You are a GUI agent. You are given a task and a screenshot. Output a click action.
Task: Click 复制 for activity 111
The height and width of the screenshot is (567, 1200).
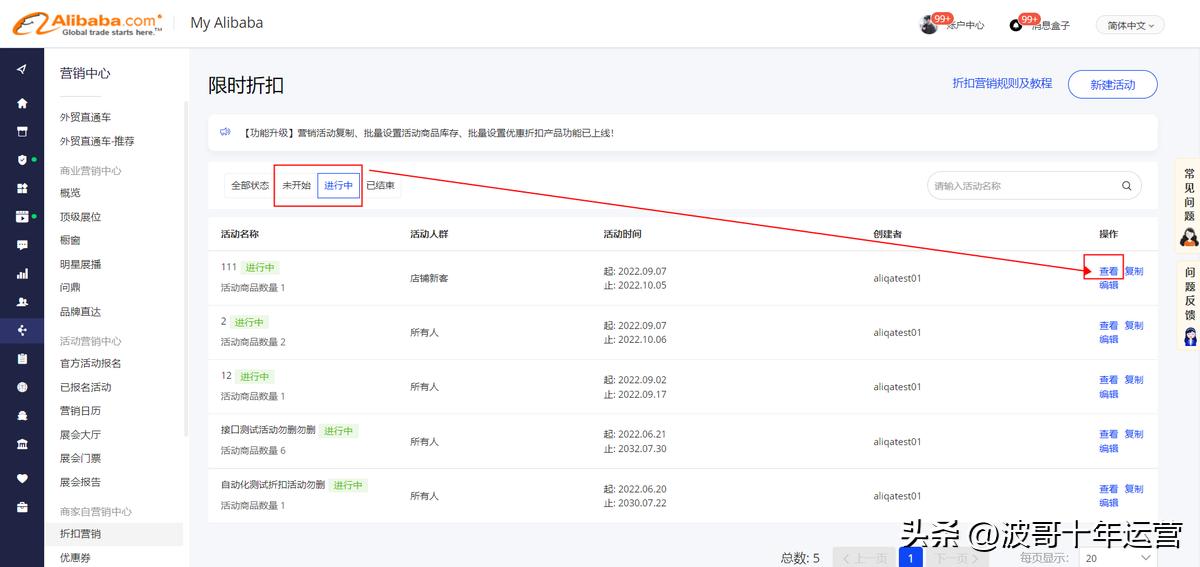1134,271
